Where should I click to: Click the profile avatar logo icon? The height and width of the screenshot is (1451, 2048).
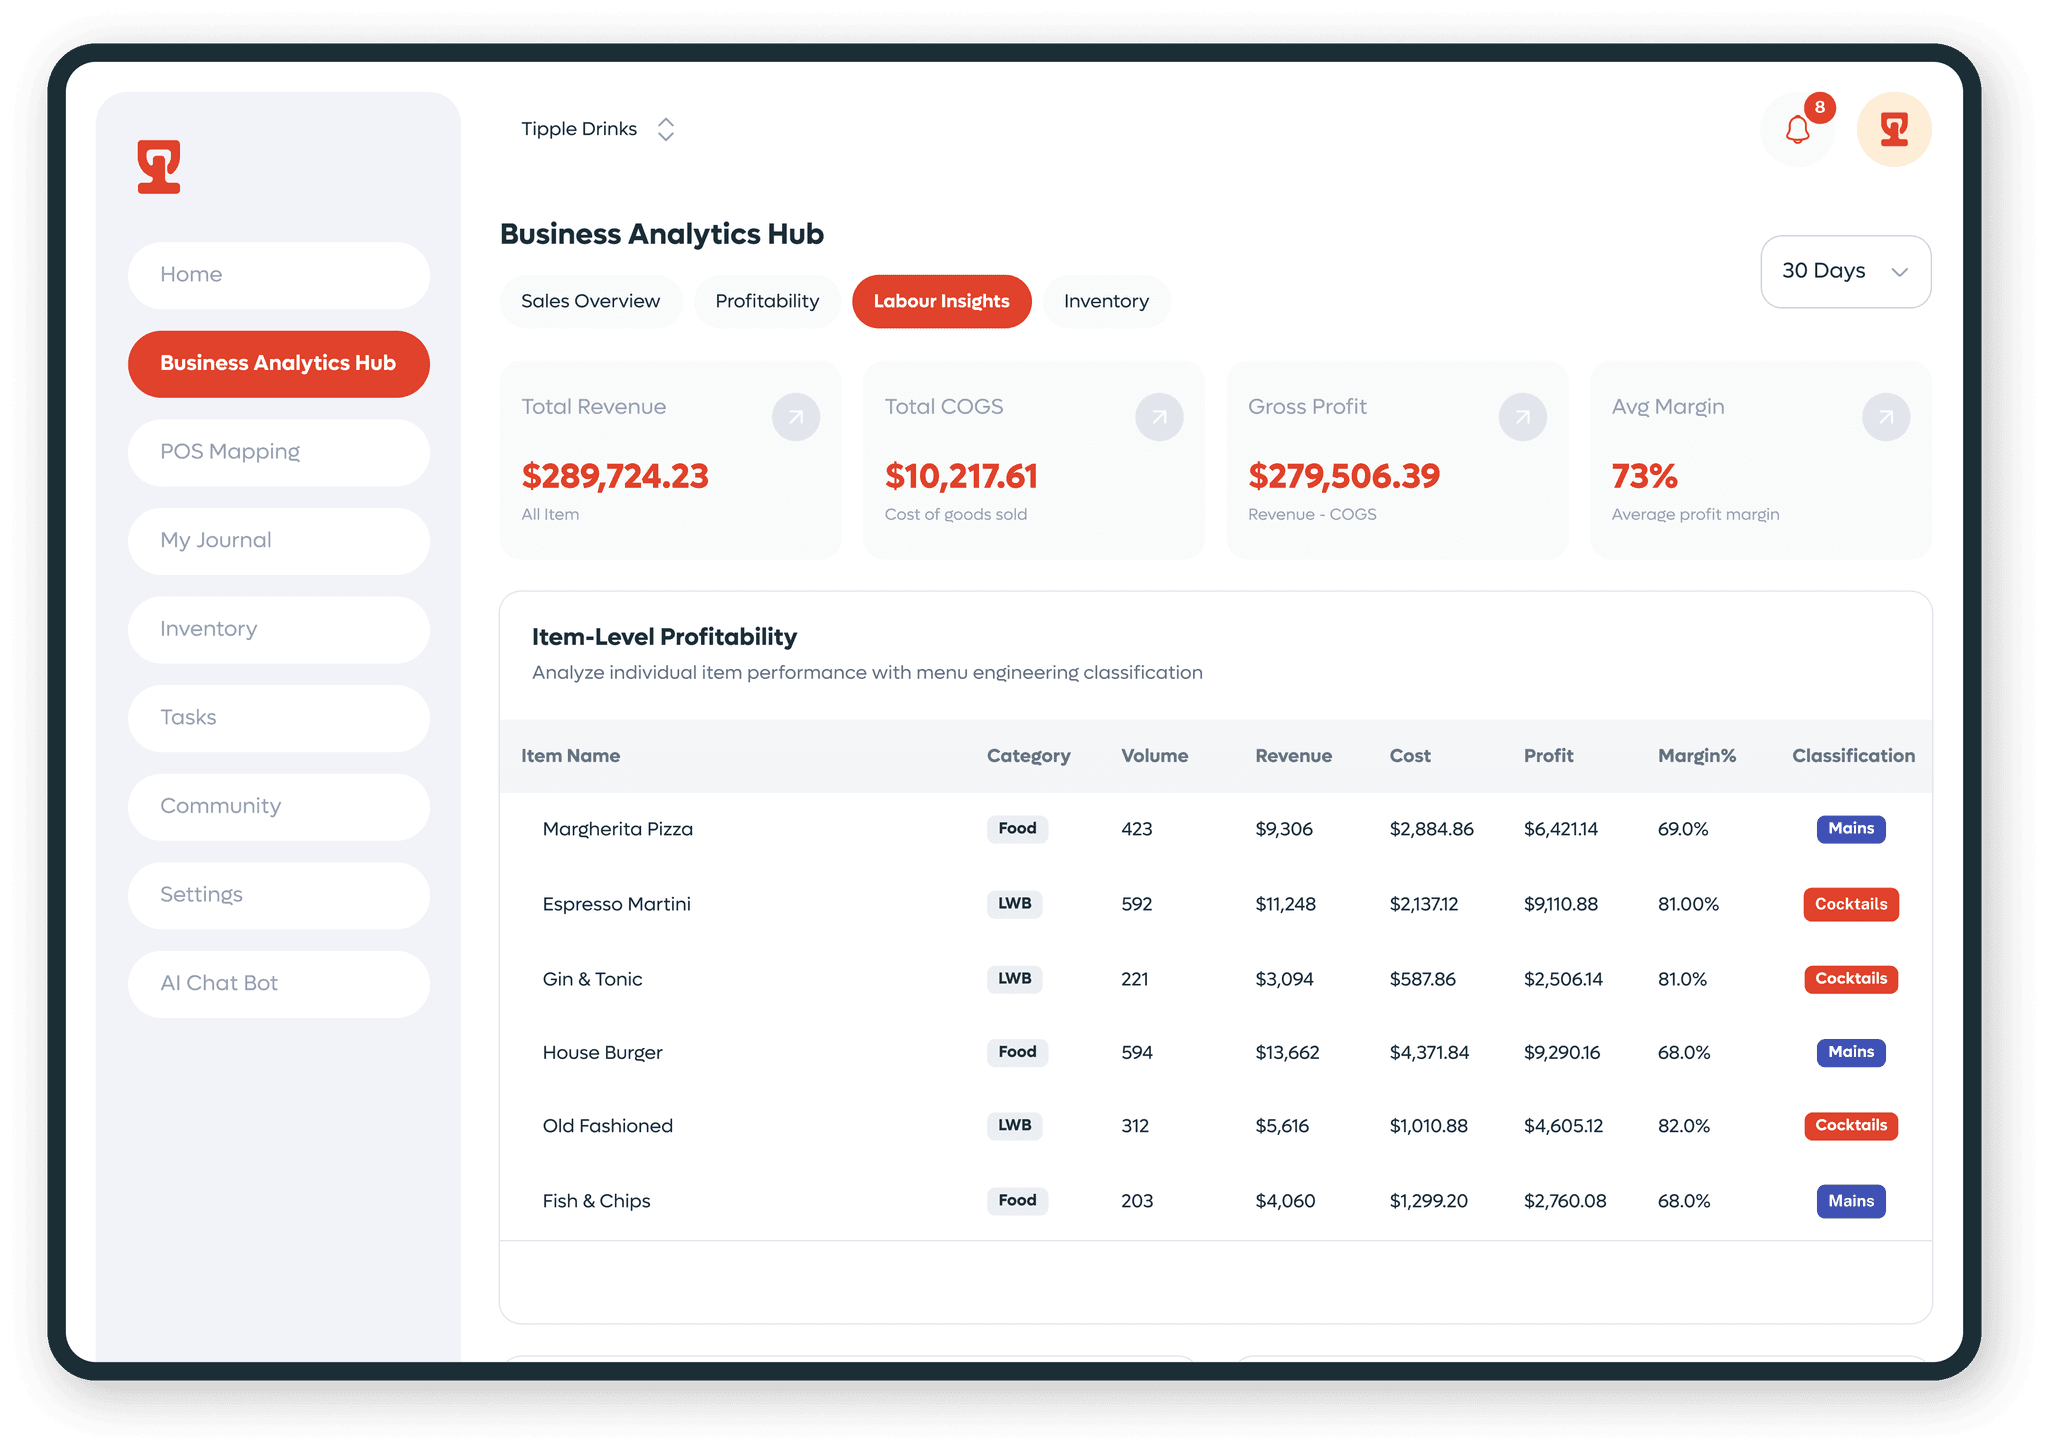click(1893, 130)
